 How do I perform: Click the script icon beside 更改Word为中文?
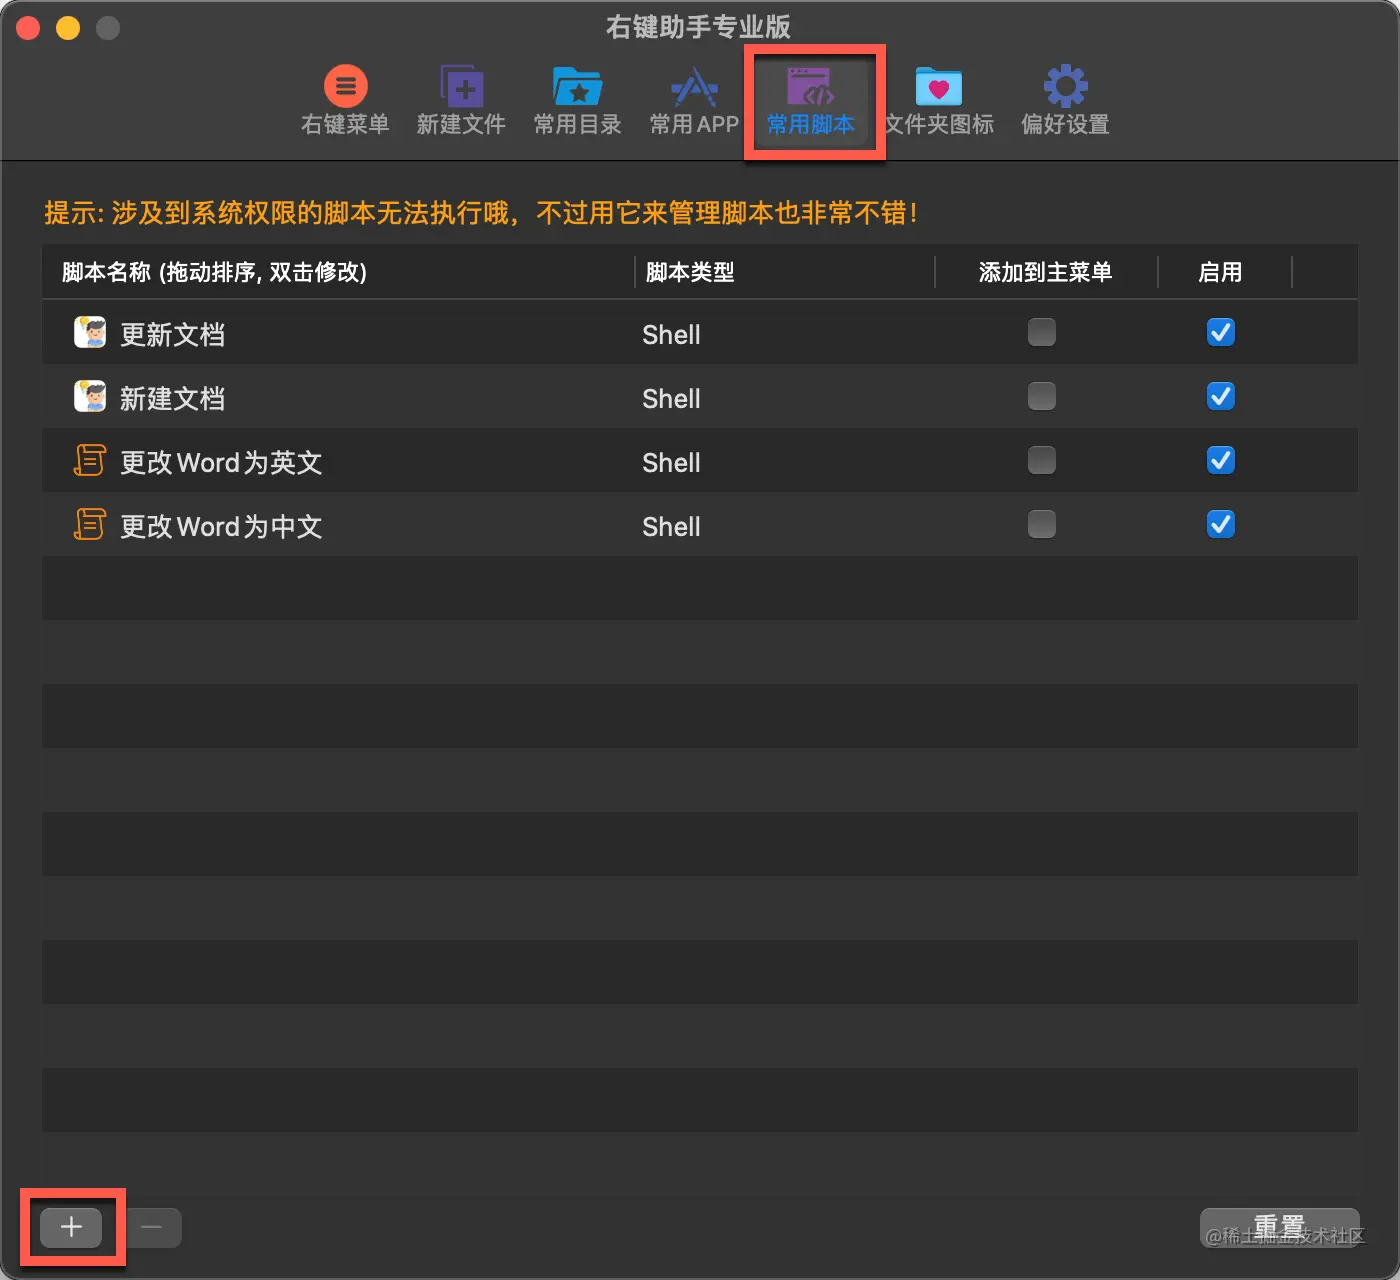[x=90, y=524]
